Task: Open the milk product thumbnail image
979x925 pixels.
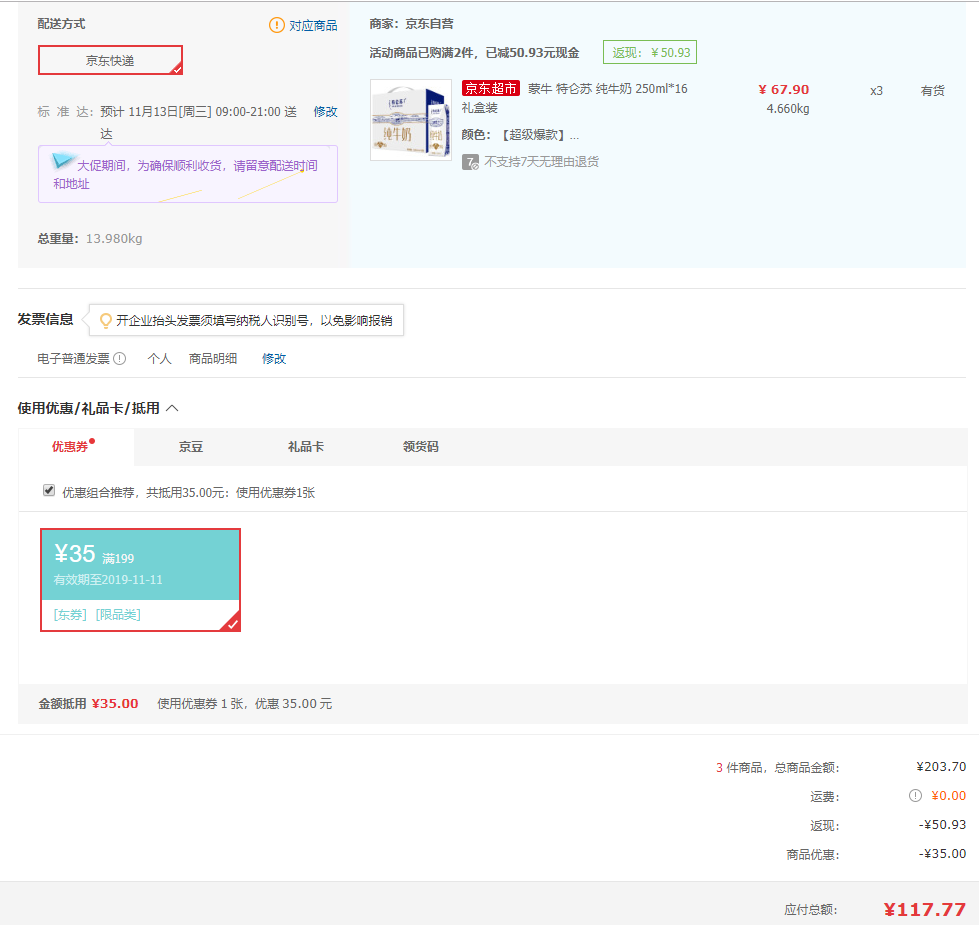Action: tap(411, 120)
